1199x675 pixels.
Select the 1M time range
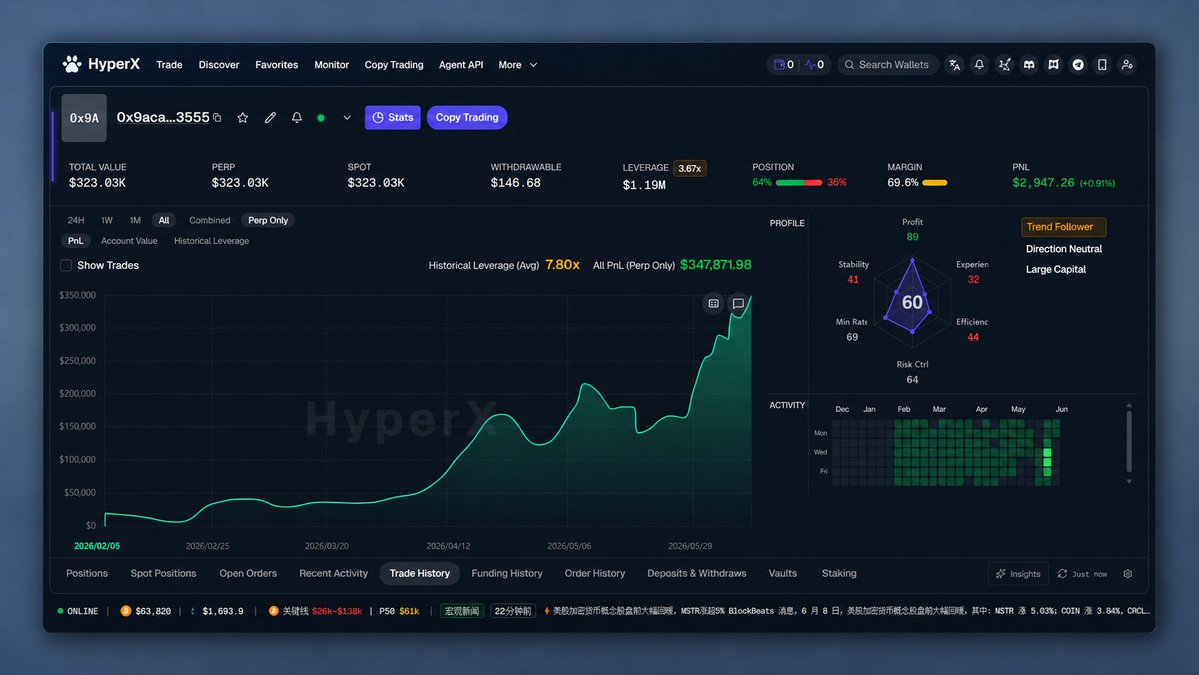(x=135, y=220)
